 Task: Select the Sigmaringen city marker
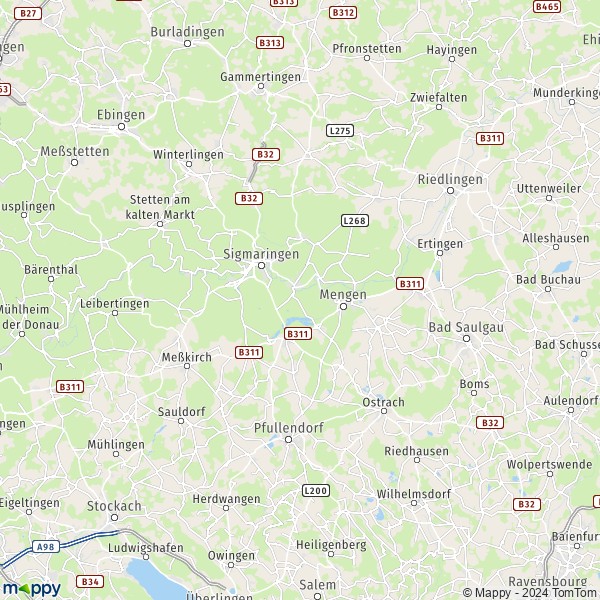tap(261, 266)
